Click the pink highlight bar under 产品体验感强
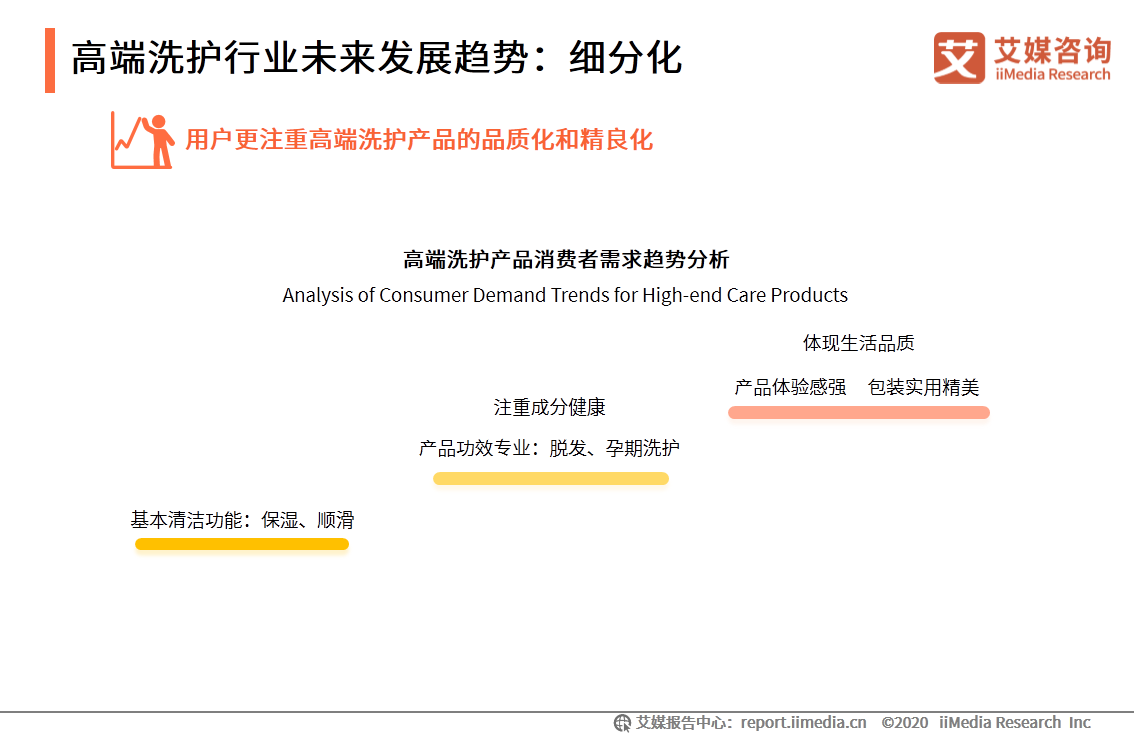The height and width of the screenshot is (737, 1134). (x=859, y=412)
